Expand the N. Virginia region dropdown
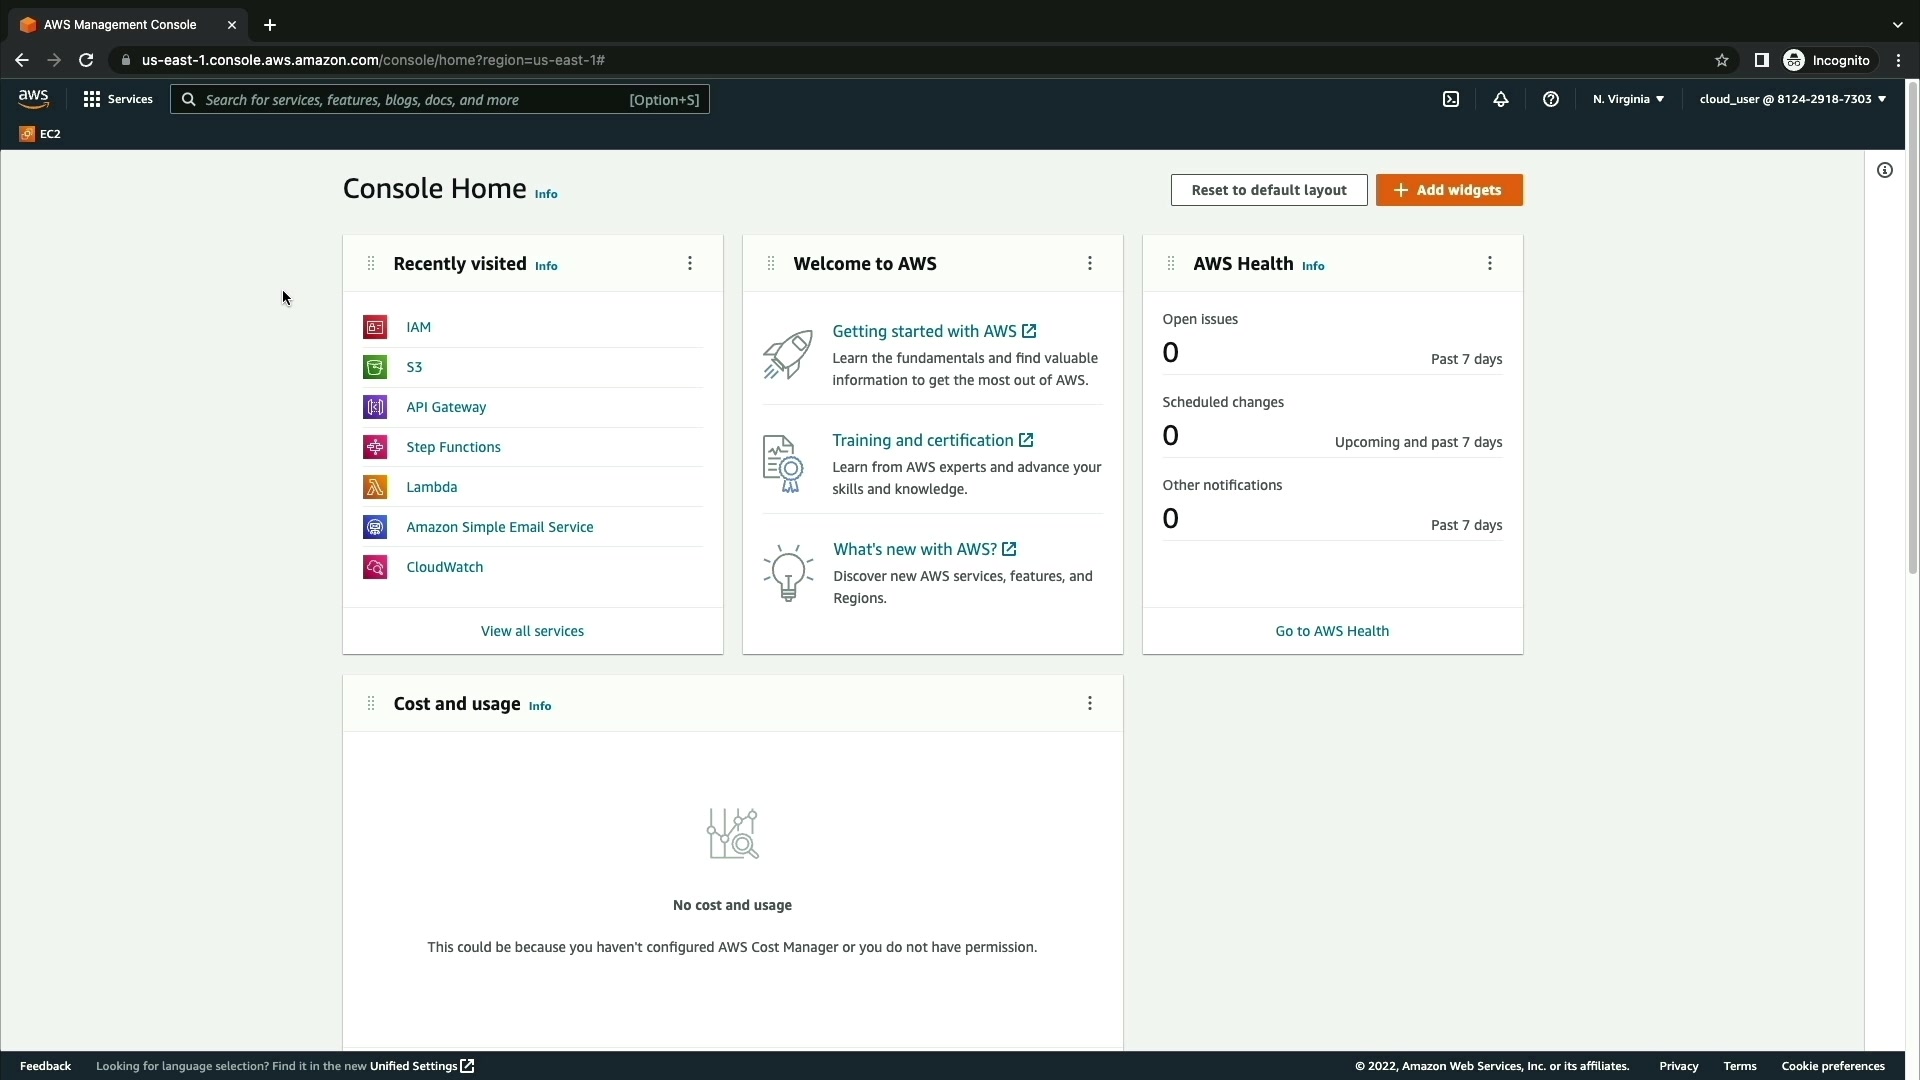The height and width of the screenshot is (1080, 1920). [x=1628, y=99]
